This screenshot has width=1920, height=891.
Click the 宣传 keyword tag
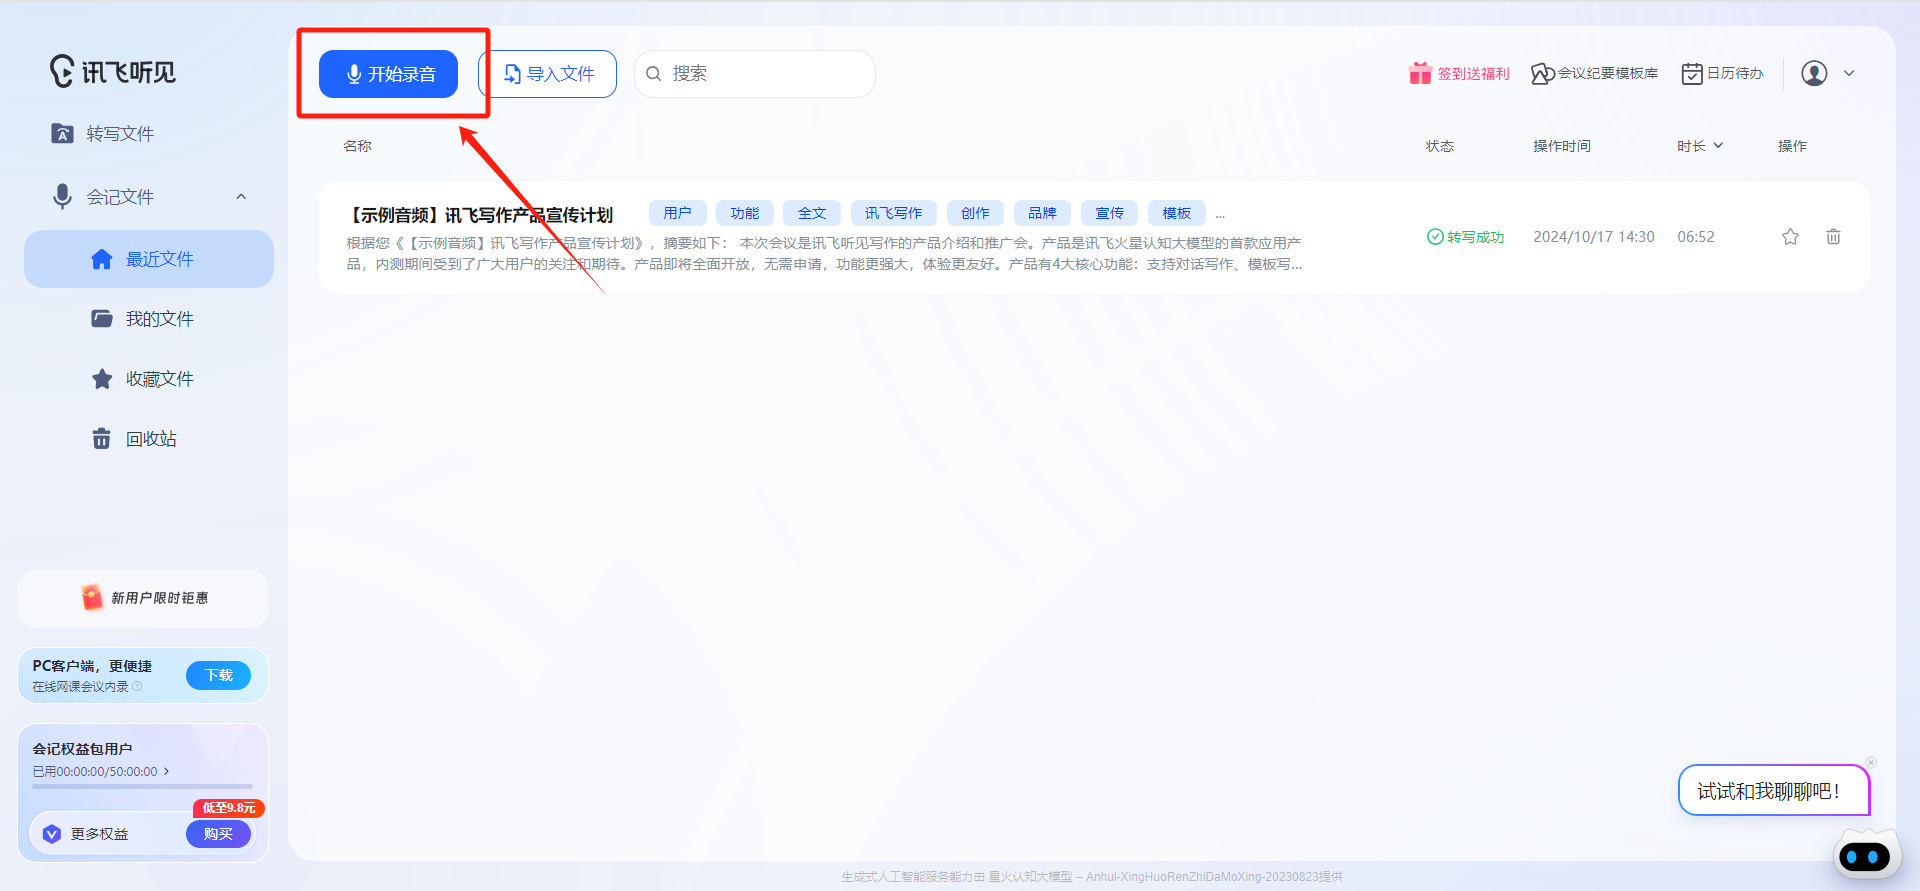(1109, 213)
